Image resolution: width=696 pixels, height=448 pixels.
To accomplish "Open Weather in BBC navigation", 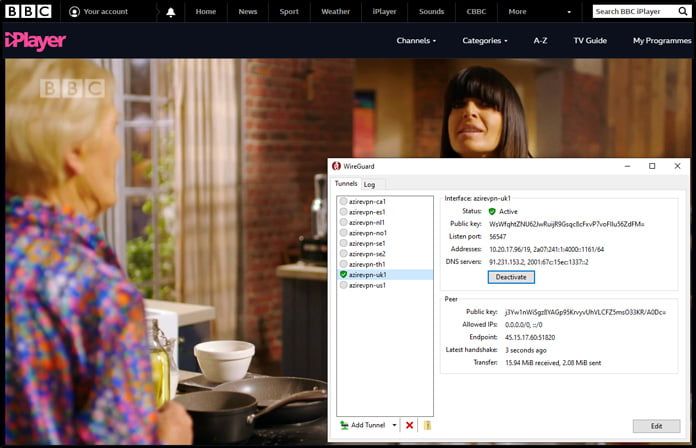I will 336,12.
